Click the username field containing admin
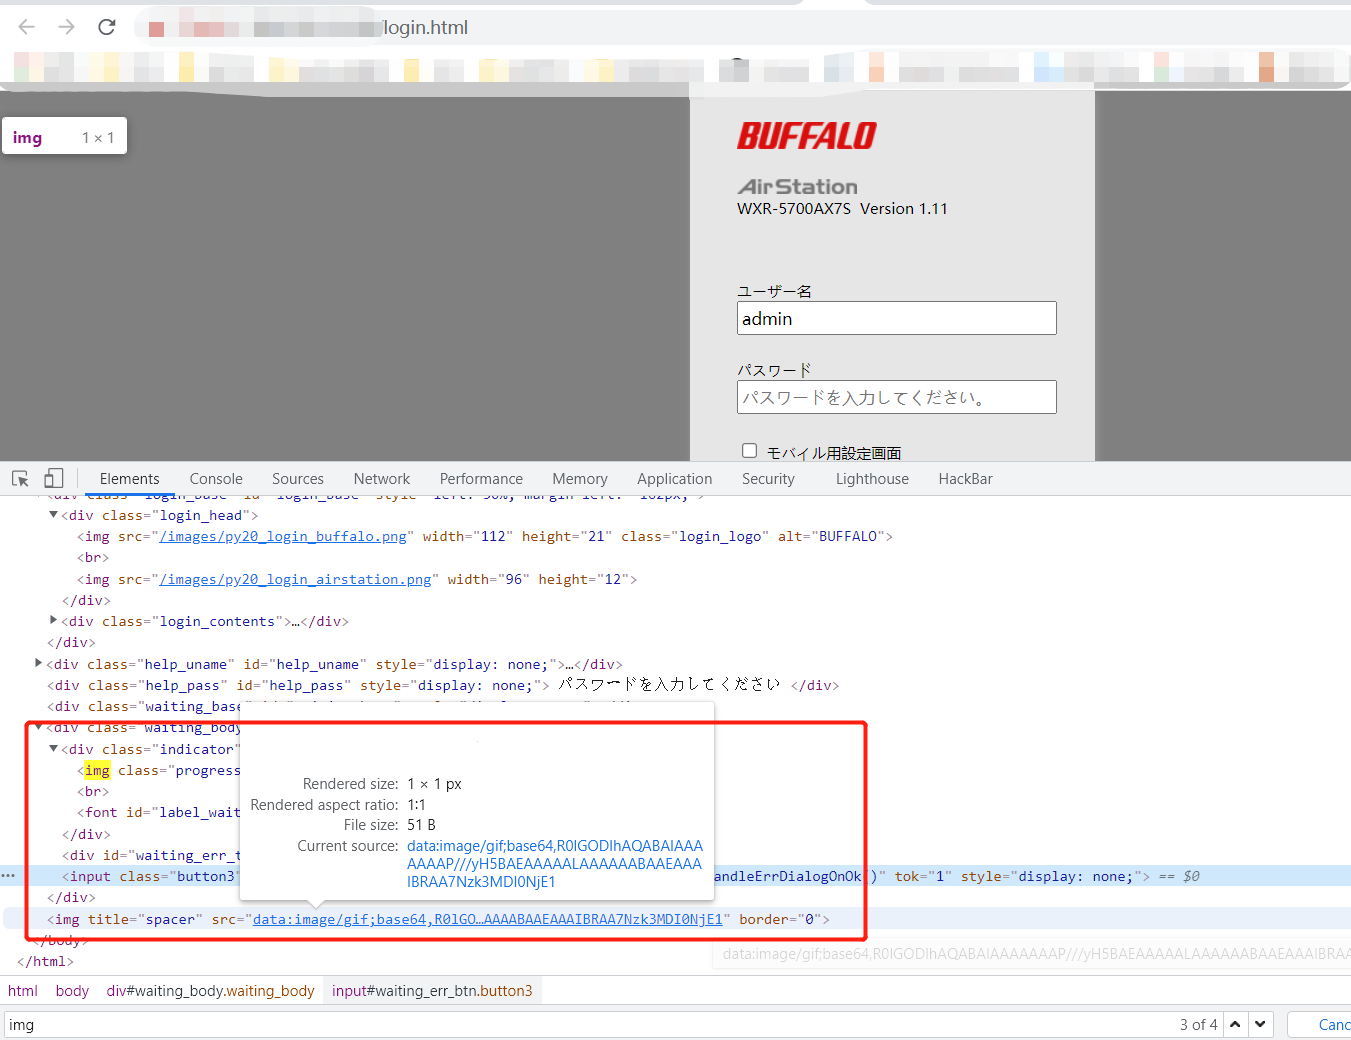Image resolution: width=1351 pixels, height=1040 pixels. coord(897,318)
